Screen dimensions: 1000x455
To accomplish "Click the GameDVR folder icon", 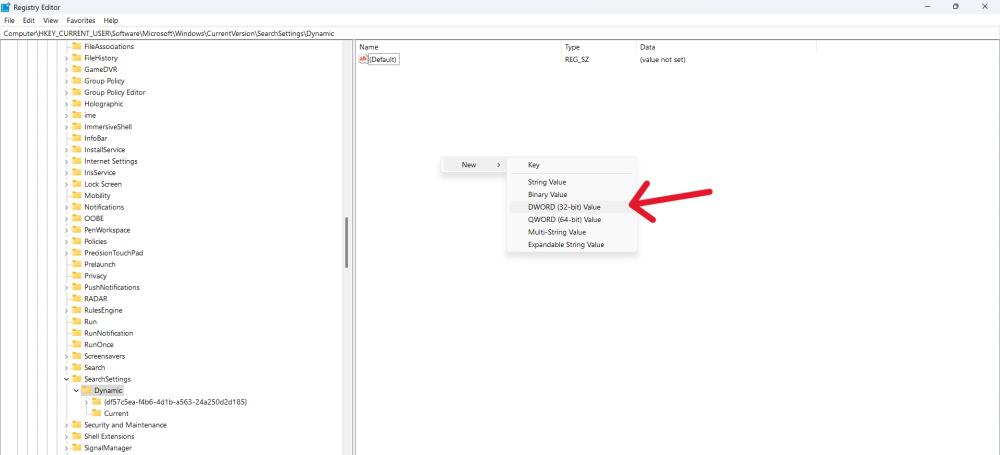I will tap(77, 70).
